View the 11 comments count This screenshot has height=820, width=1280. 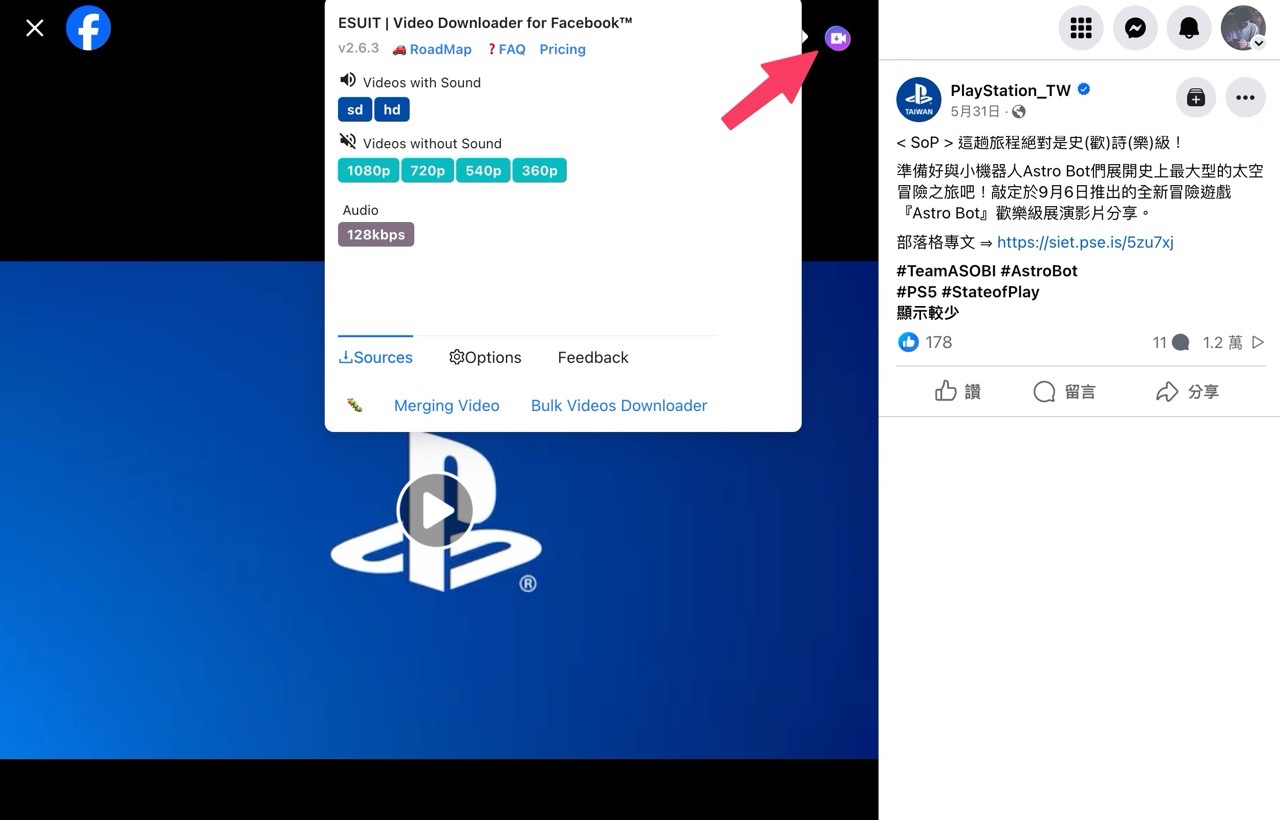point(1170,342)
